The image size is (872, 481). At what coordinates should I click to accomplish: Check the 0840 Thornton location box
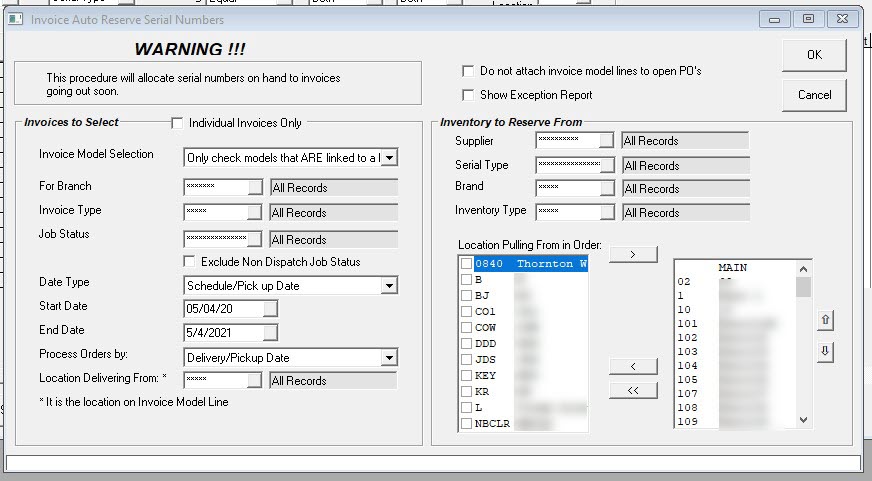coord(467,264)
